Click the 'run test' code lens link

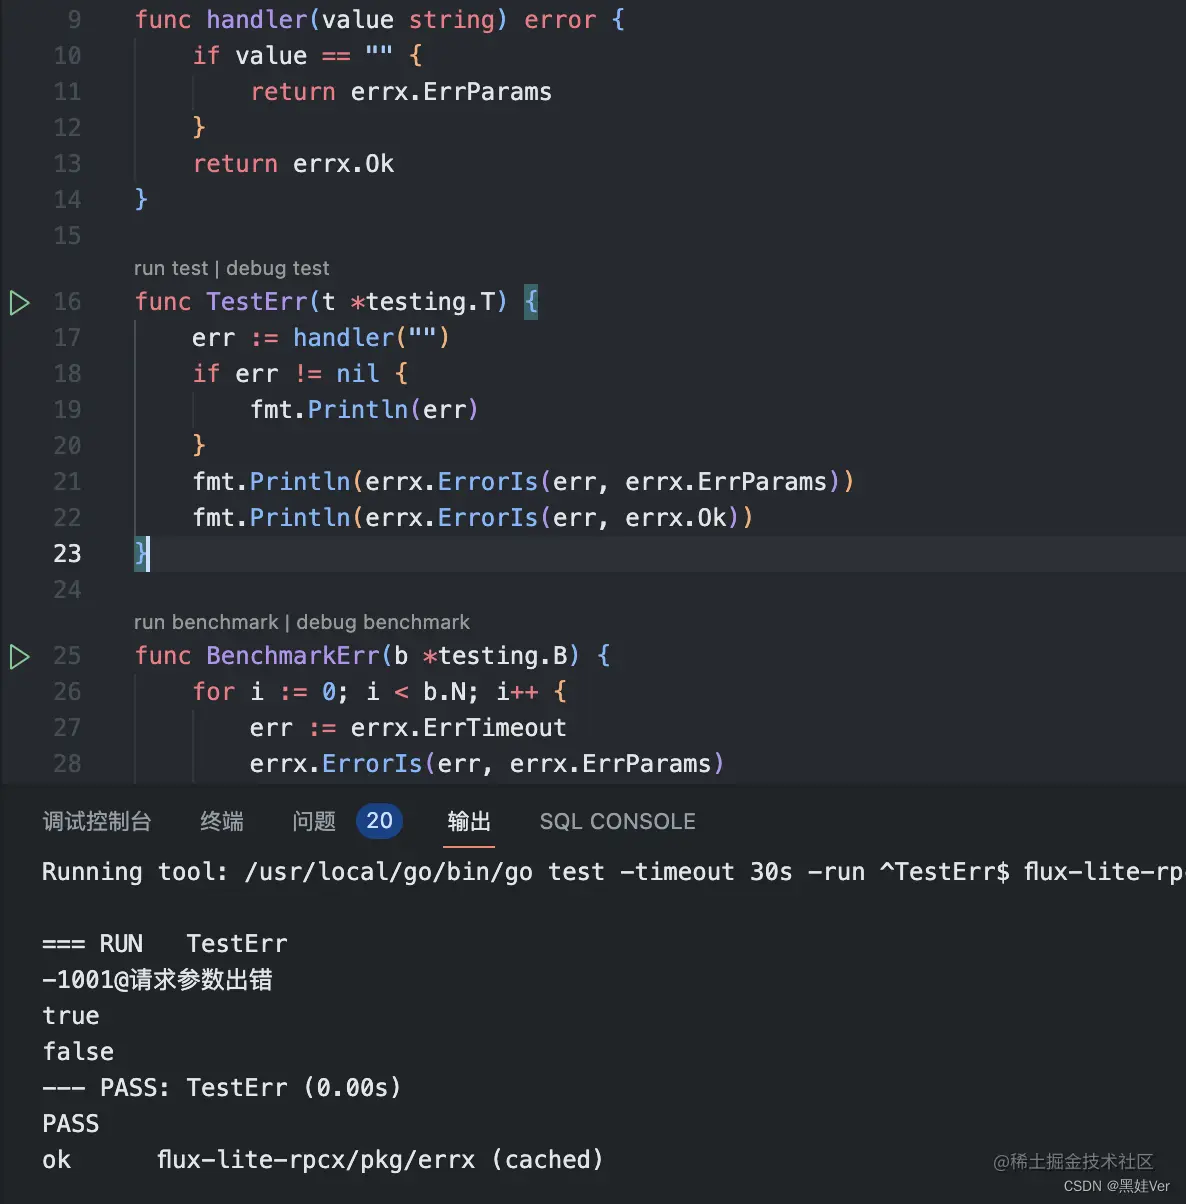click(x=171, y=268)
